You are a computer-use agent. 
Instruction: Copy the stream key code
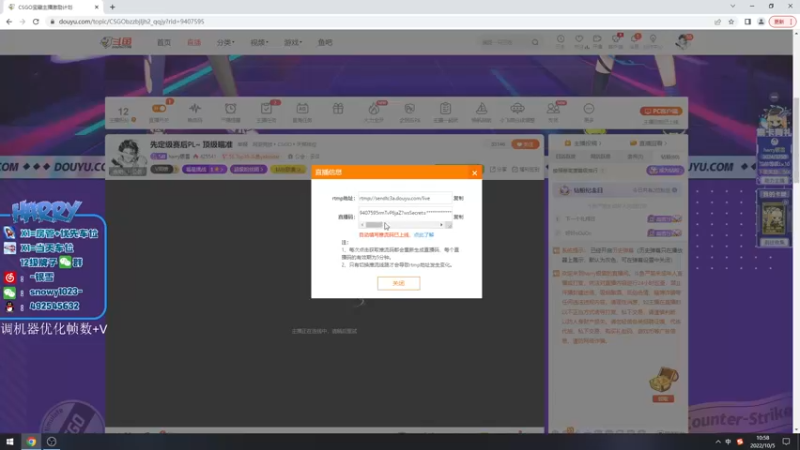coord(458,217)
